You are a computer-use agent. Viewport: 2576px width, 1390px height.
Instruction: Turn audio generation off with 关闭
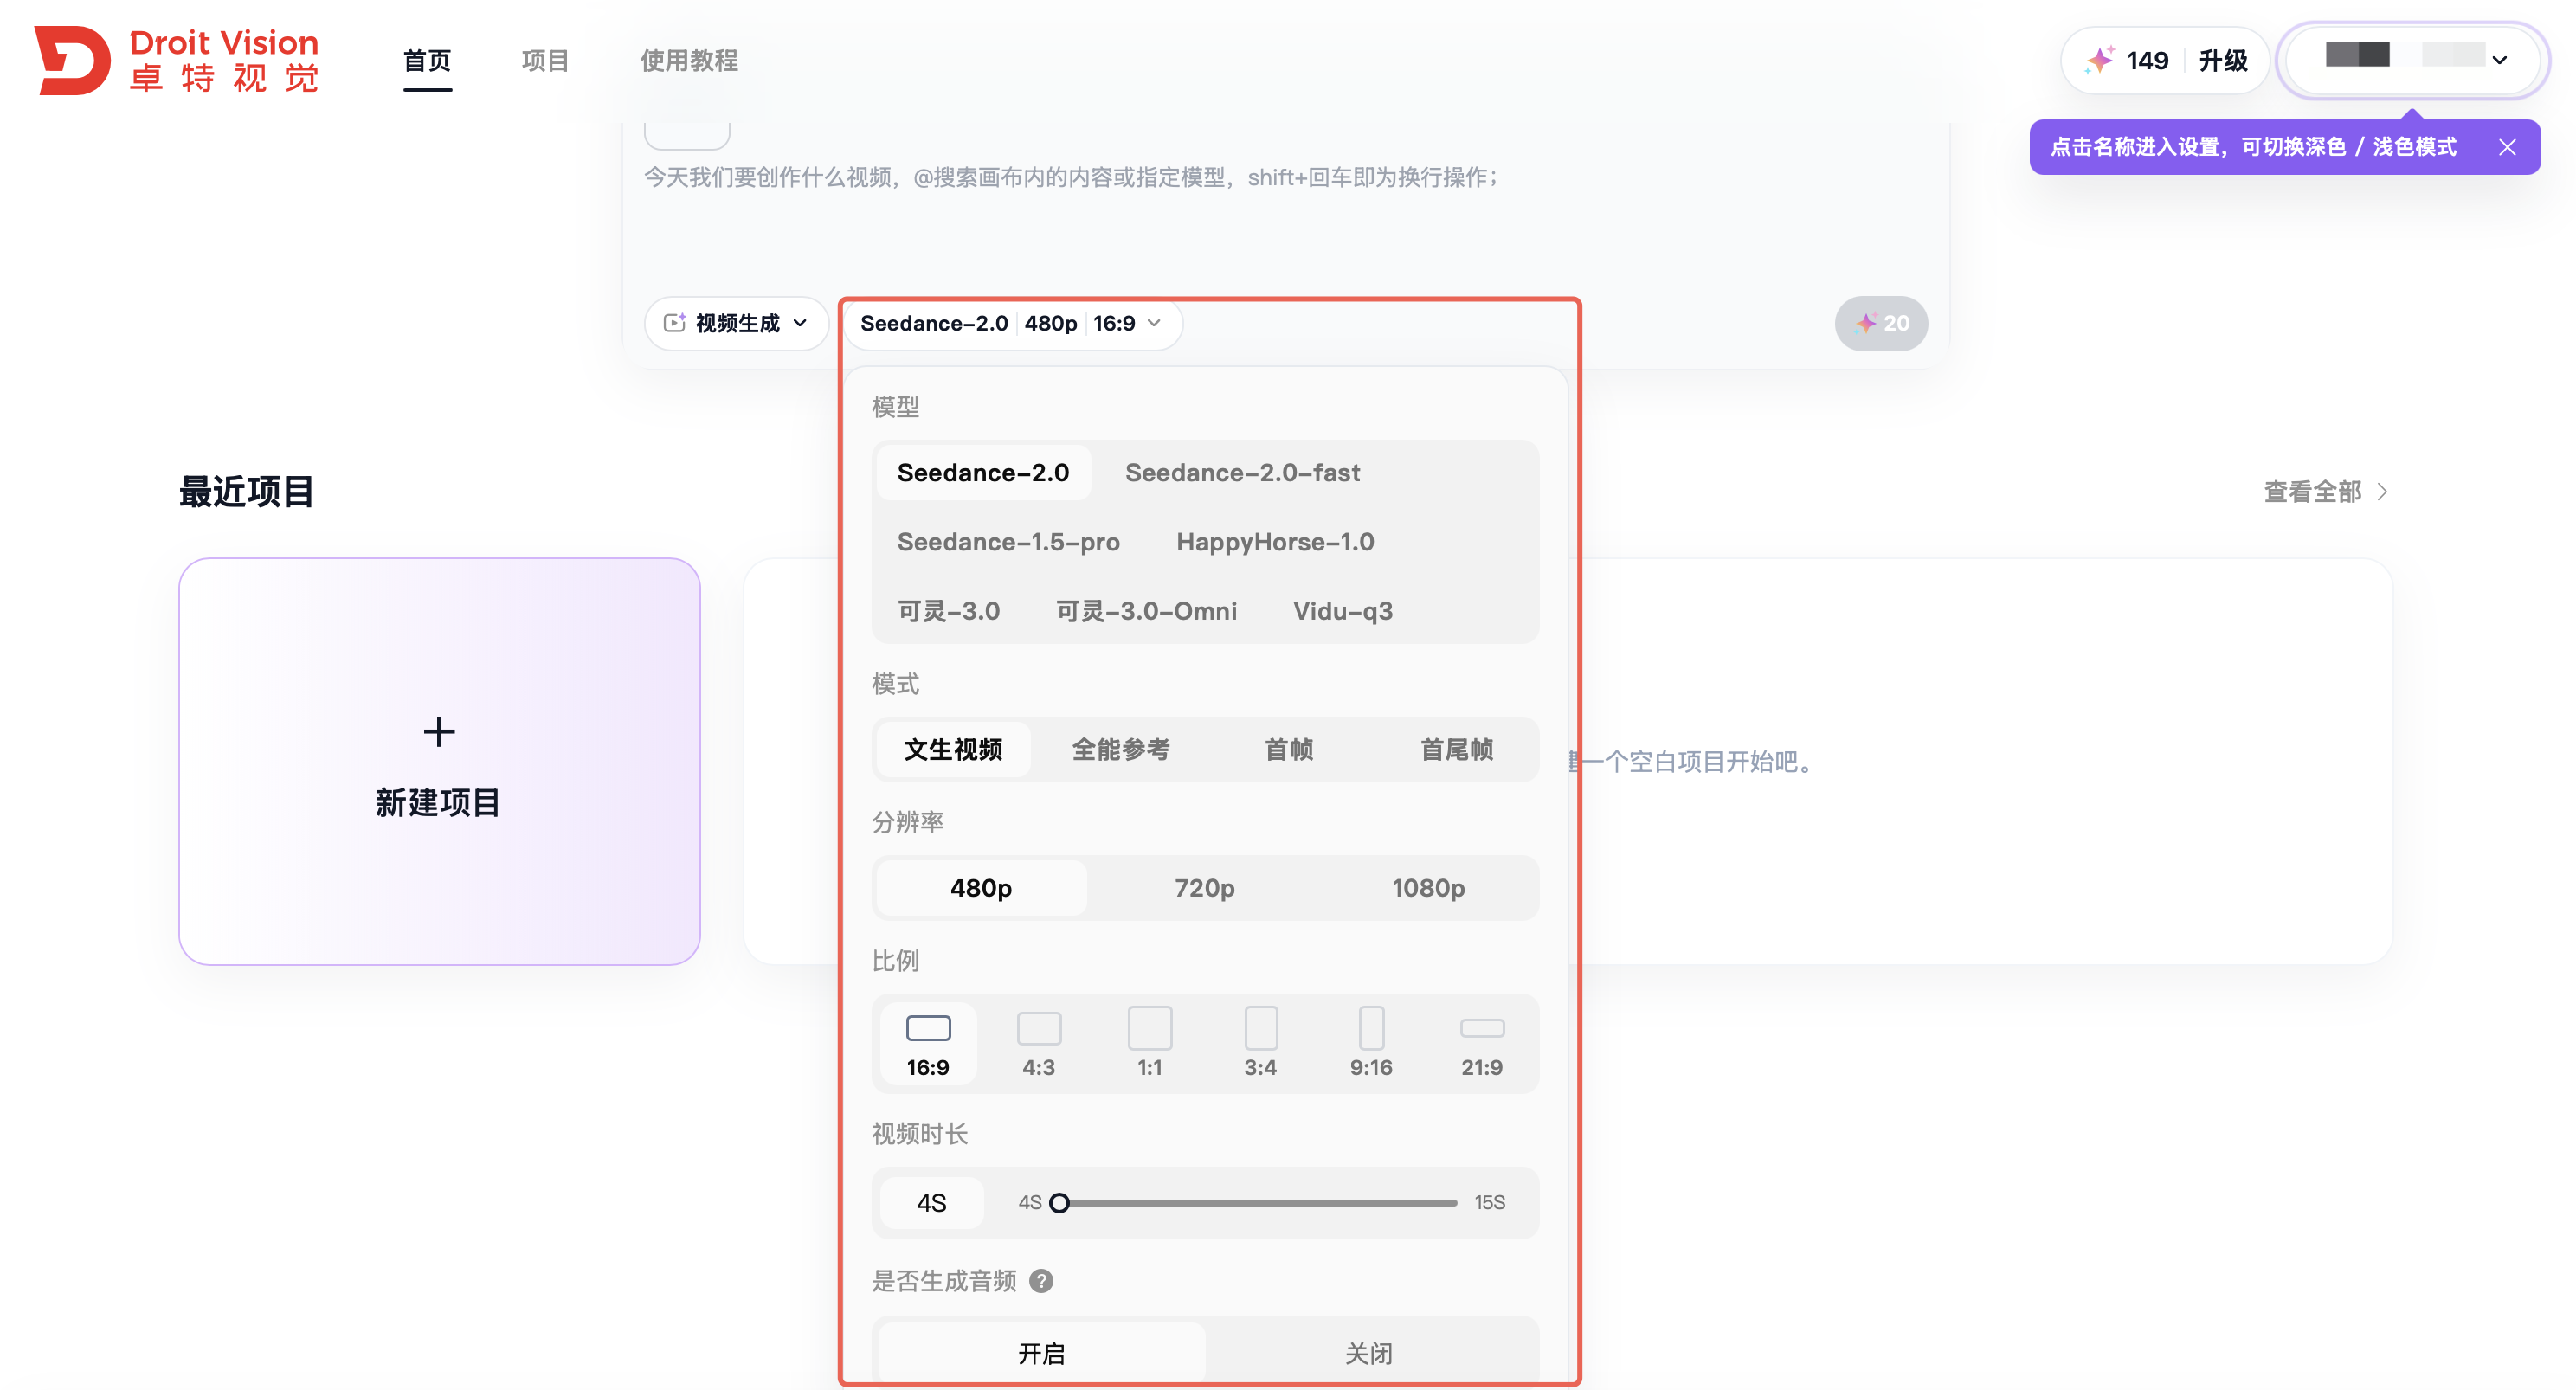(1369, 1353)
